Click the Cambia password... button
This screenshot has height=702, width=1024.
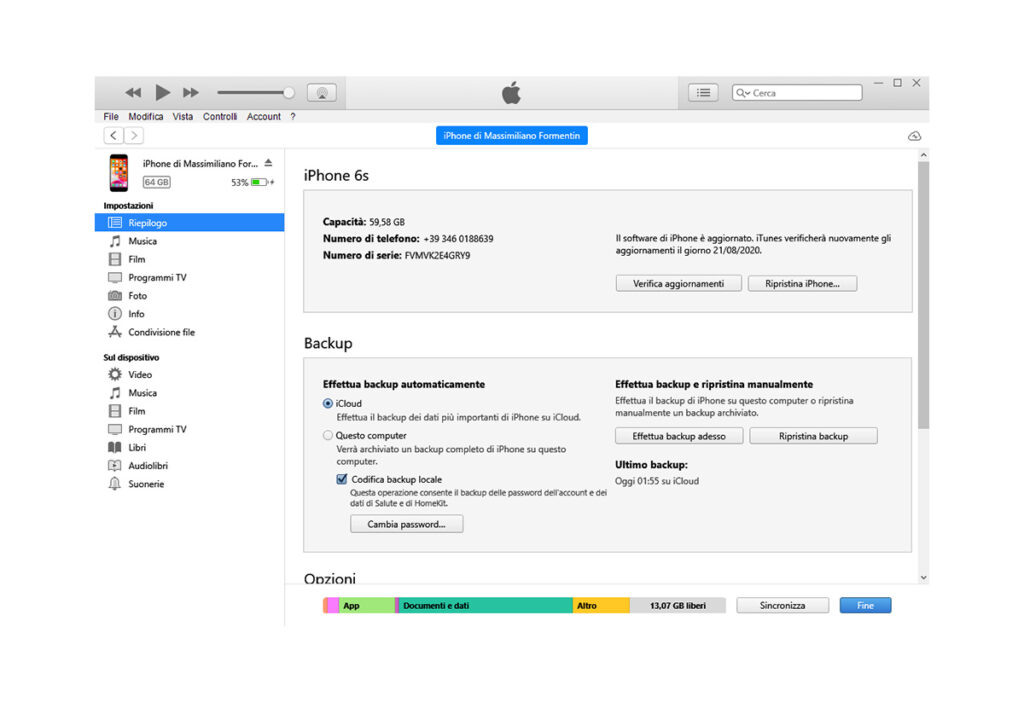406,524
